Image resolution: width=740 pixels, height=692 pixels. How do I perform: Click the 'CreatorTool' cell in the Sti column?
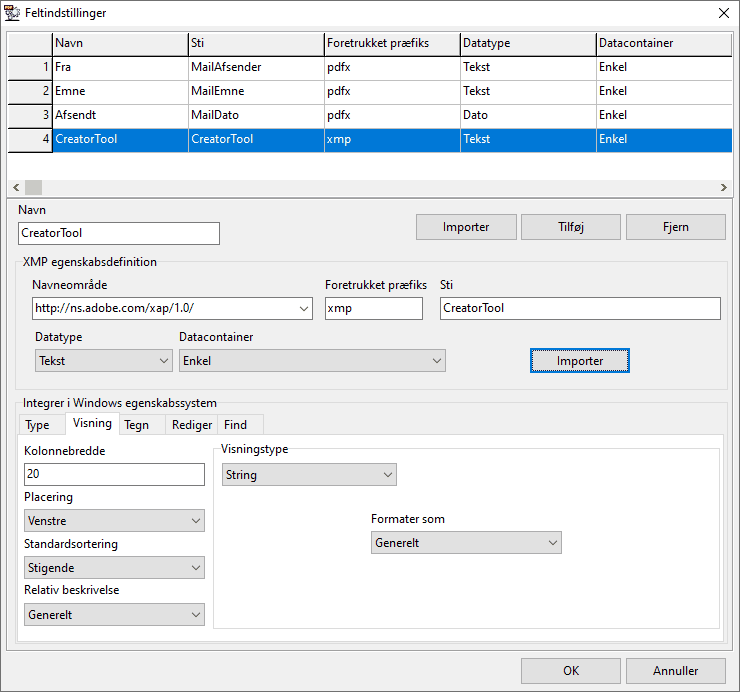pos(256,140)
